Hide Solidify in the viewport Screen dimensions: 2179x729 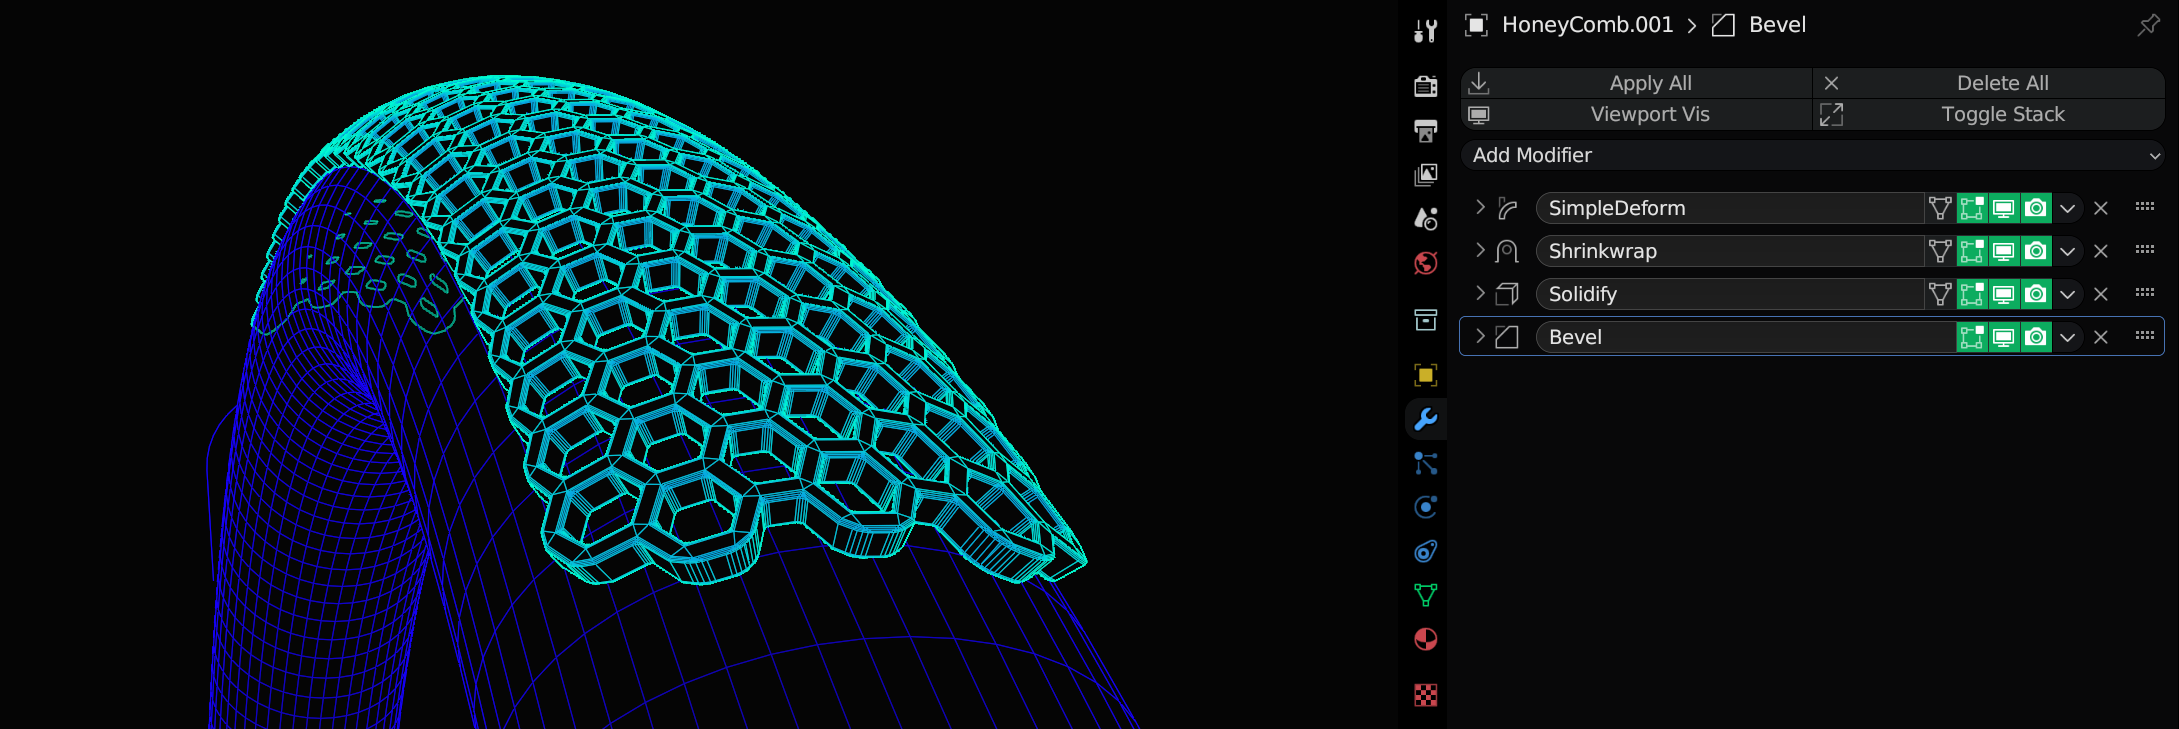pos(2004,294)
